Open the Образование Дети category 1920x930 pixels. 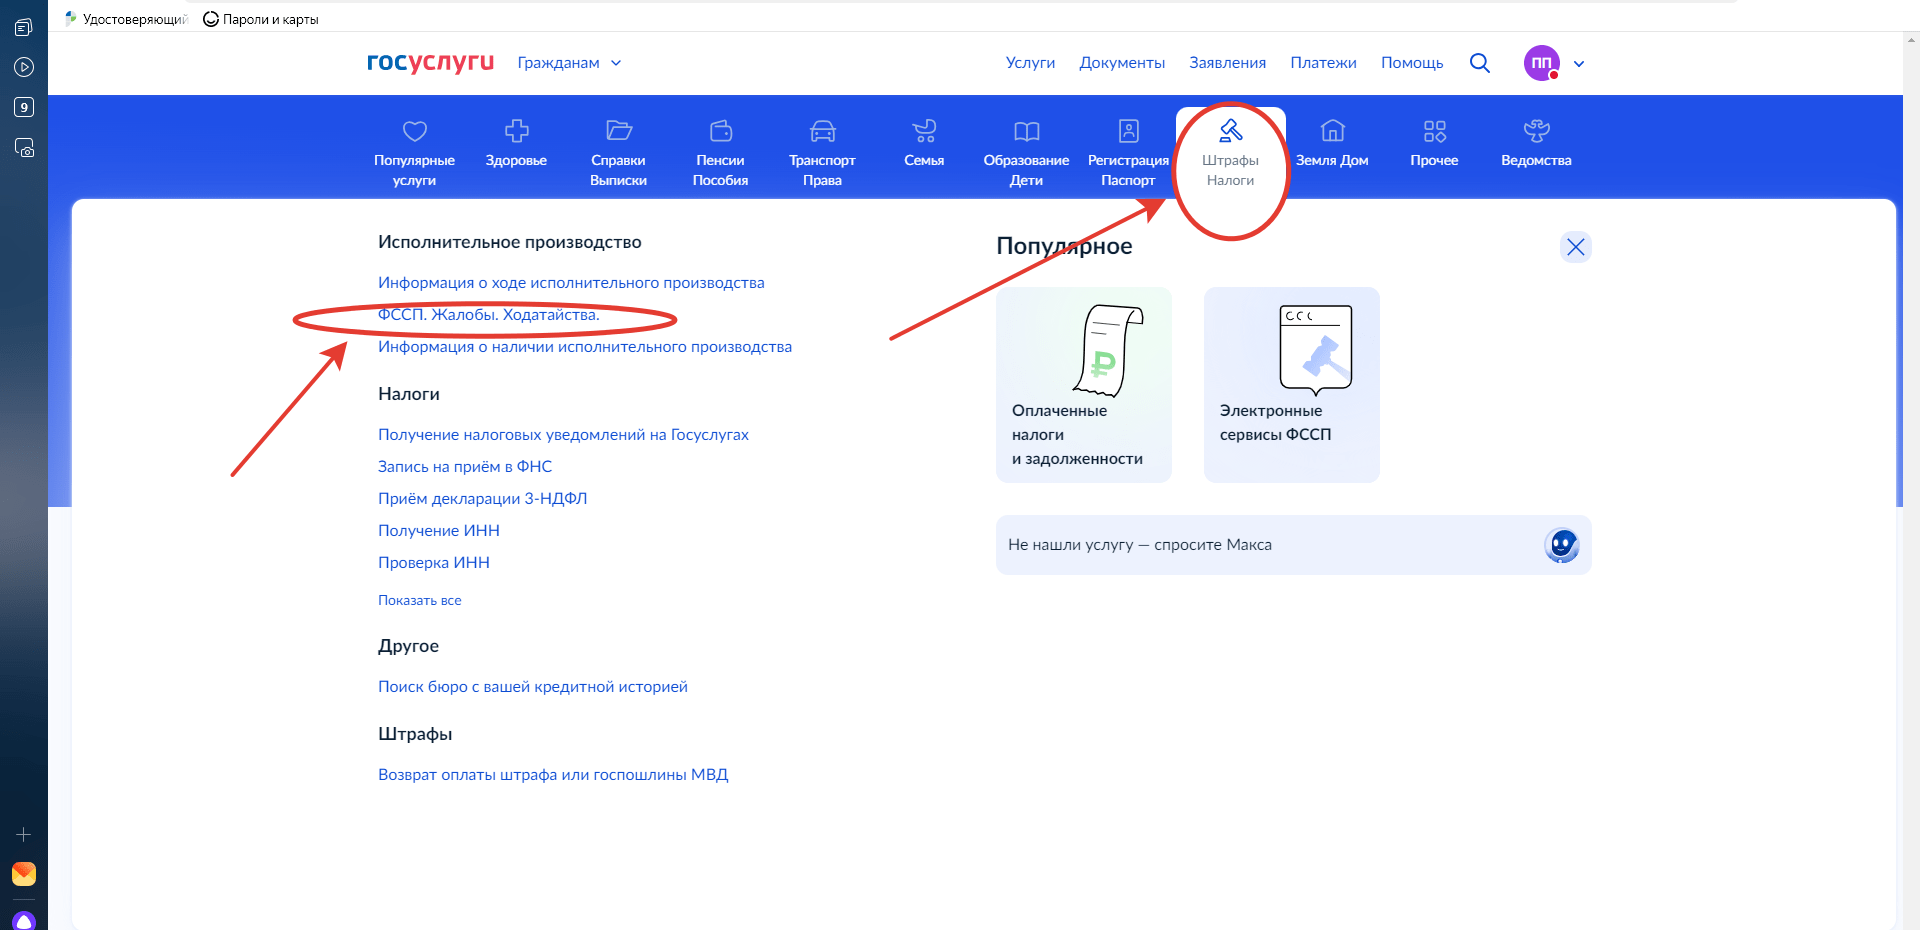[1026, 153]
